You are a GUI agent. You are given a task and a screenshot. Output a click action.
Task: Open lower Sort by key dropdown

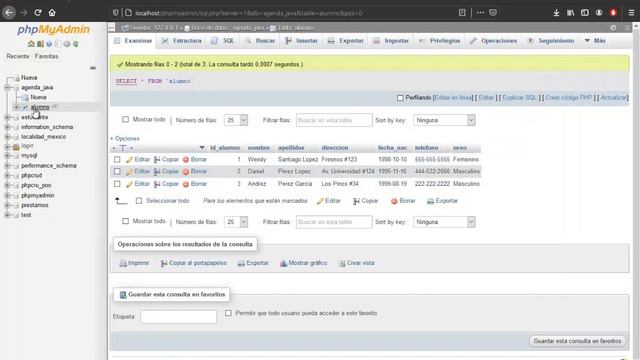click(444, 222)
